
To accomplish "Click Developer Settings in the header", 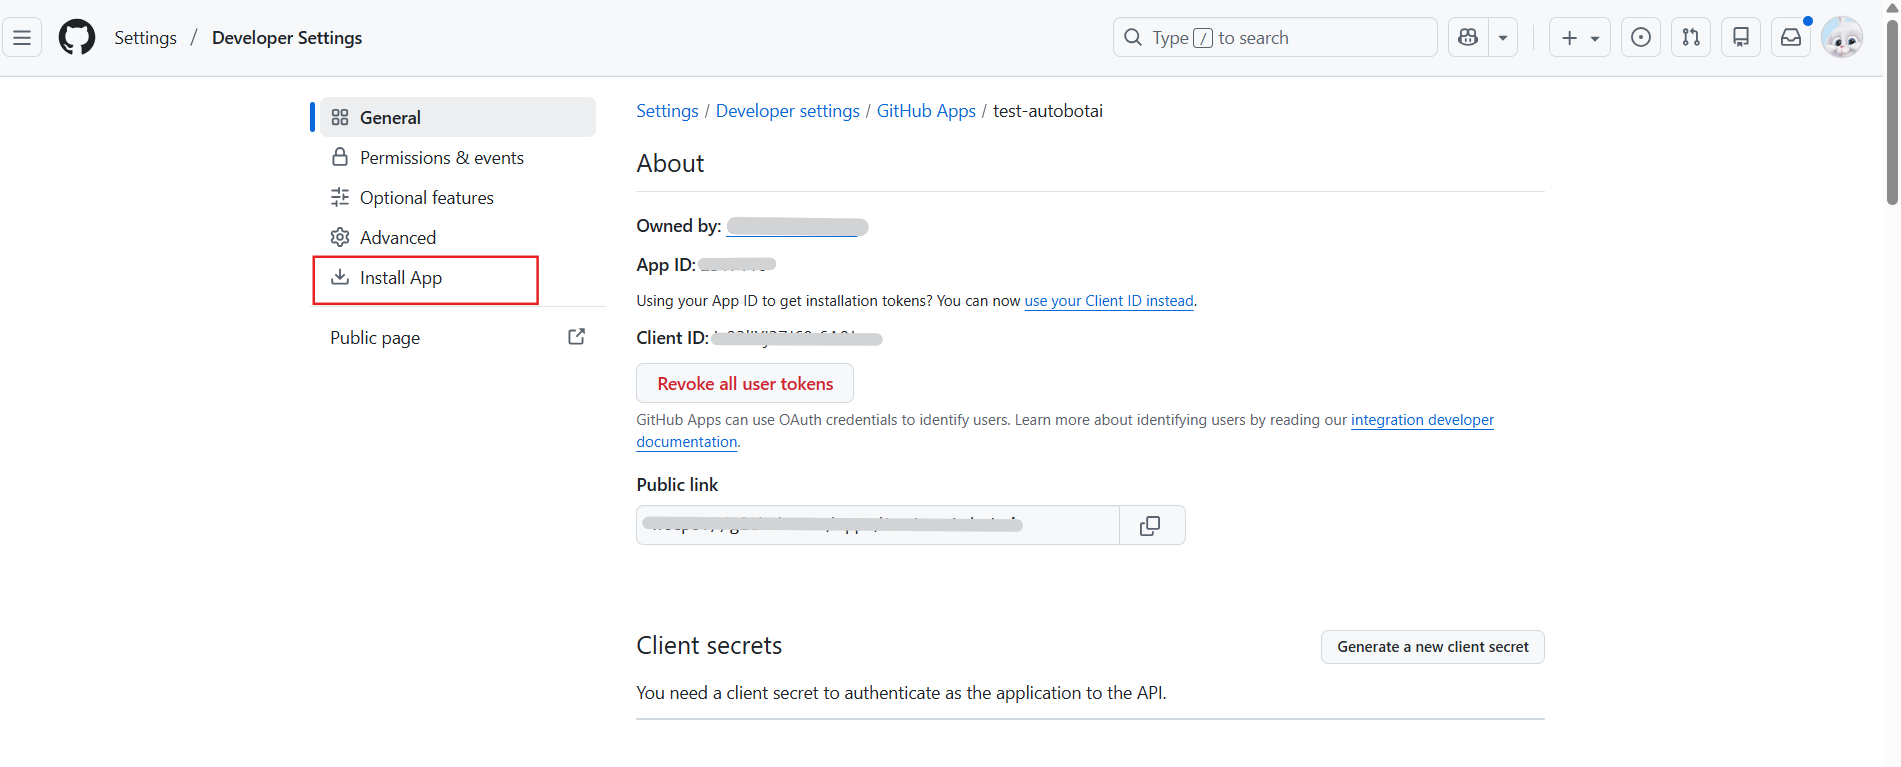I will (x=287, y=38).
